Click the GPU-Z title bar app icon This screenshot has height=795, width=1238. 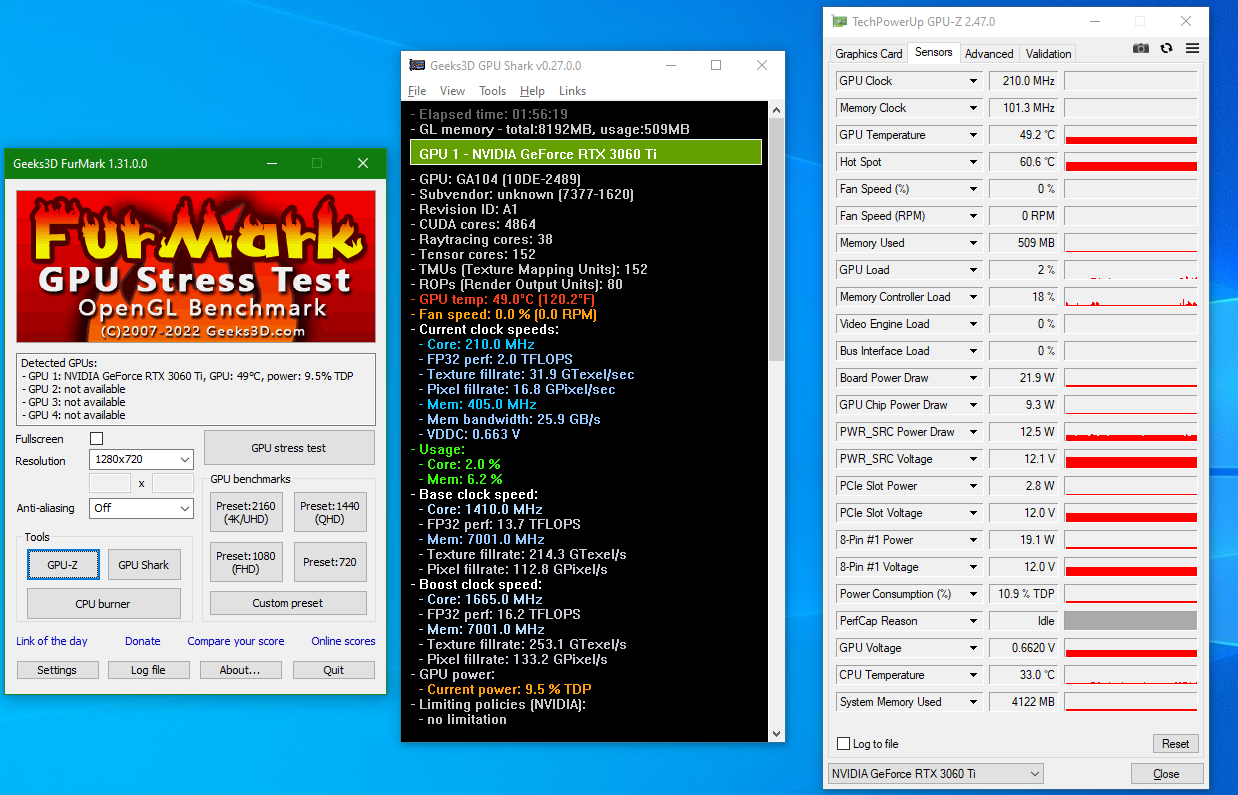pos(839,21)
